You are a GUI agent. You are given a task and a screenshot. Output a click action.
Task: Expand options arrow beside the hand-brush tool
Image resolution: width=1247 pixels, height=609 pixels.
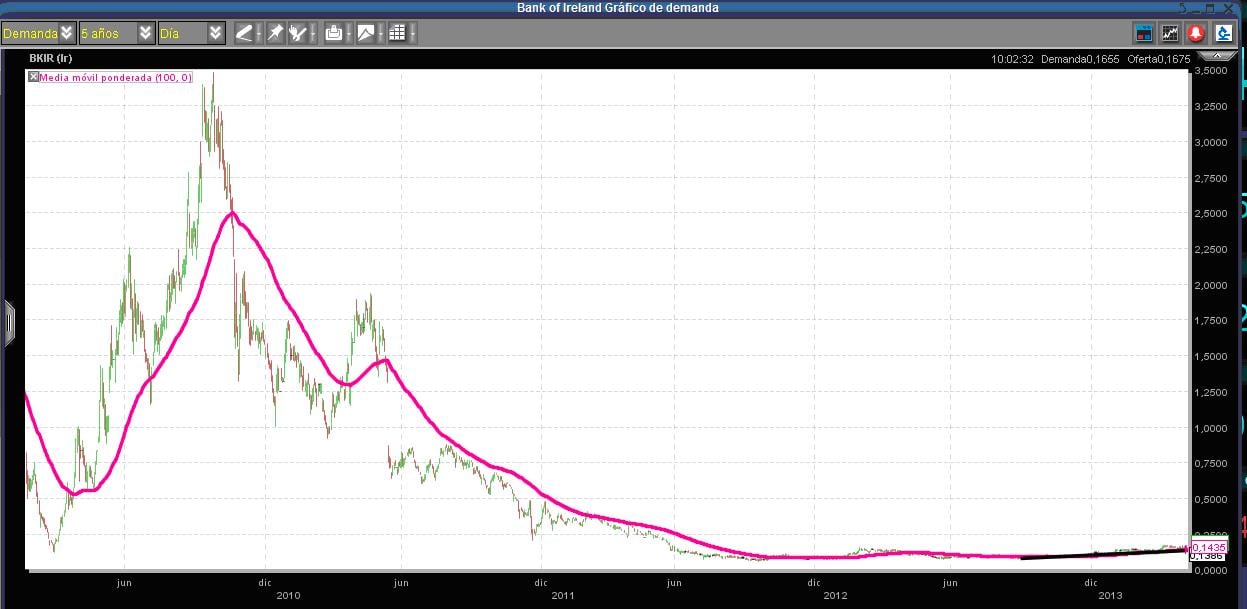coord(313,33)
